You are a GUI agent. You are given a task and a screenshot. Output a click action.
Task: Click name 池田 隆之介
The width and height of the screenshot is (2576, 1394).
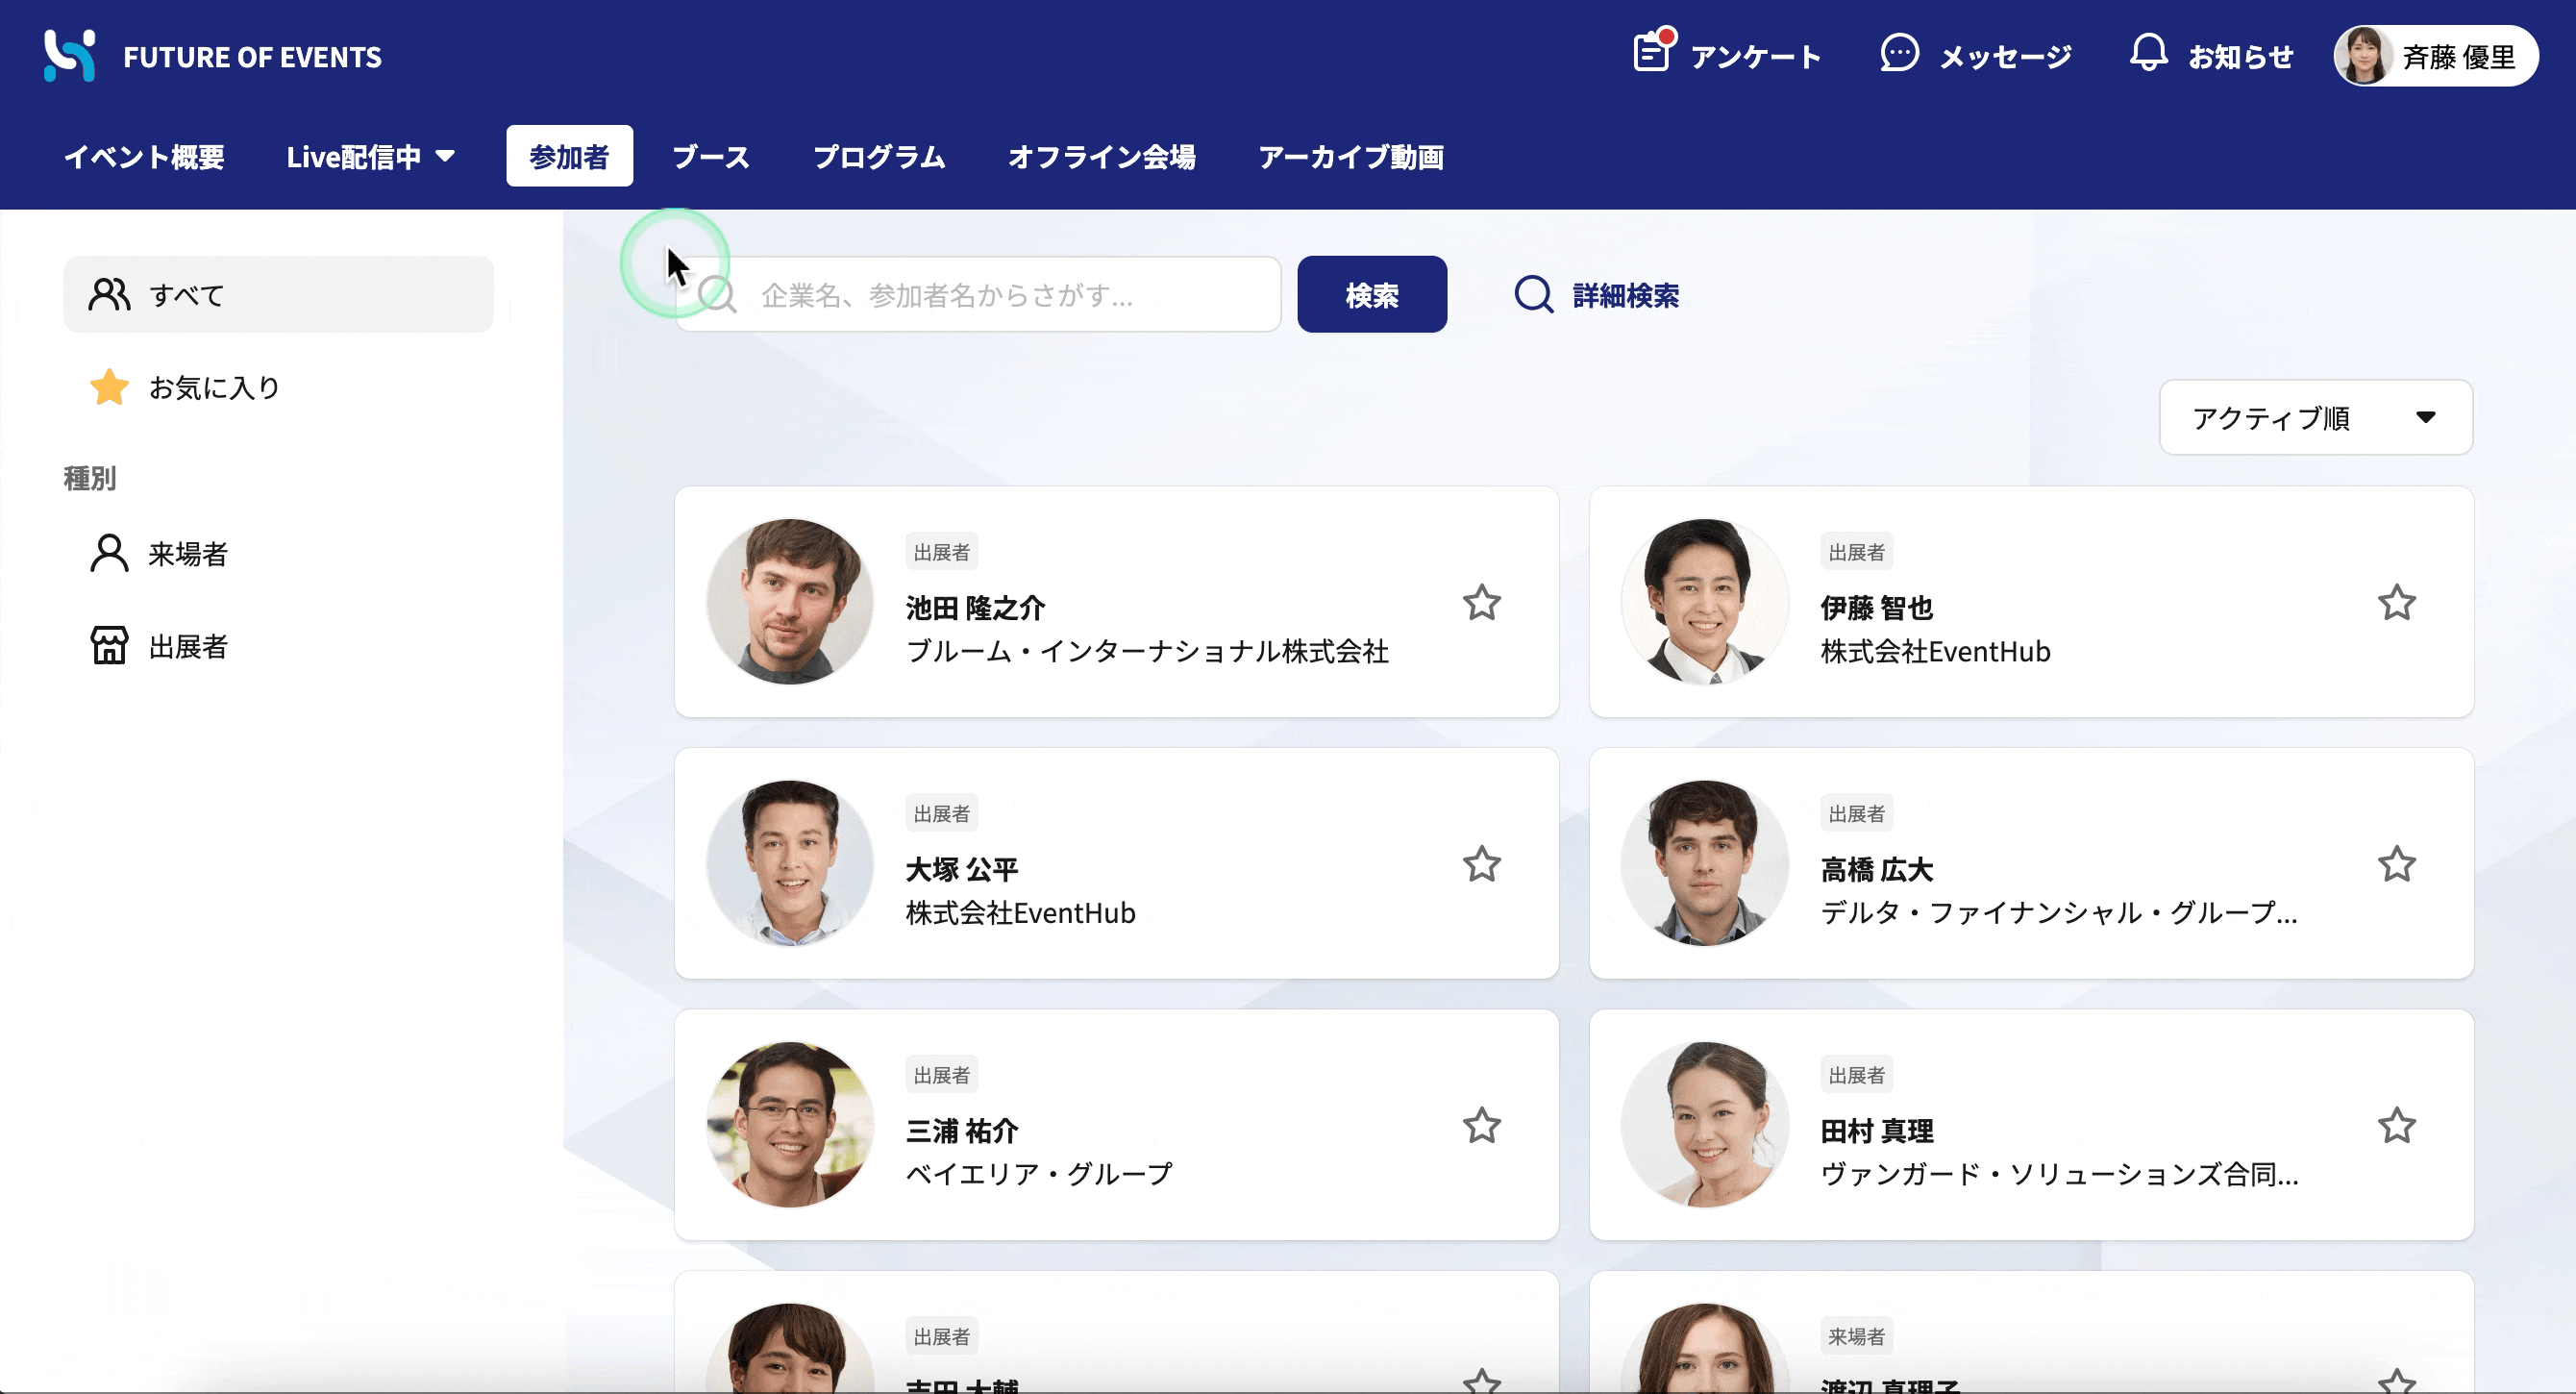975,607
